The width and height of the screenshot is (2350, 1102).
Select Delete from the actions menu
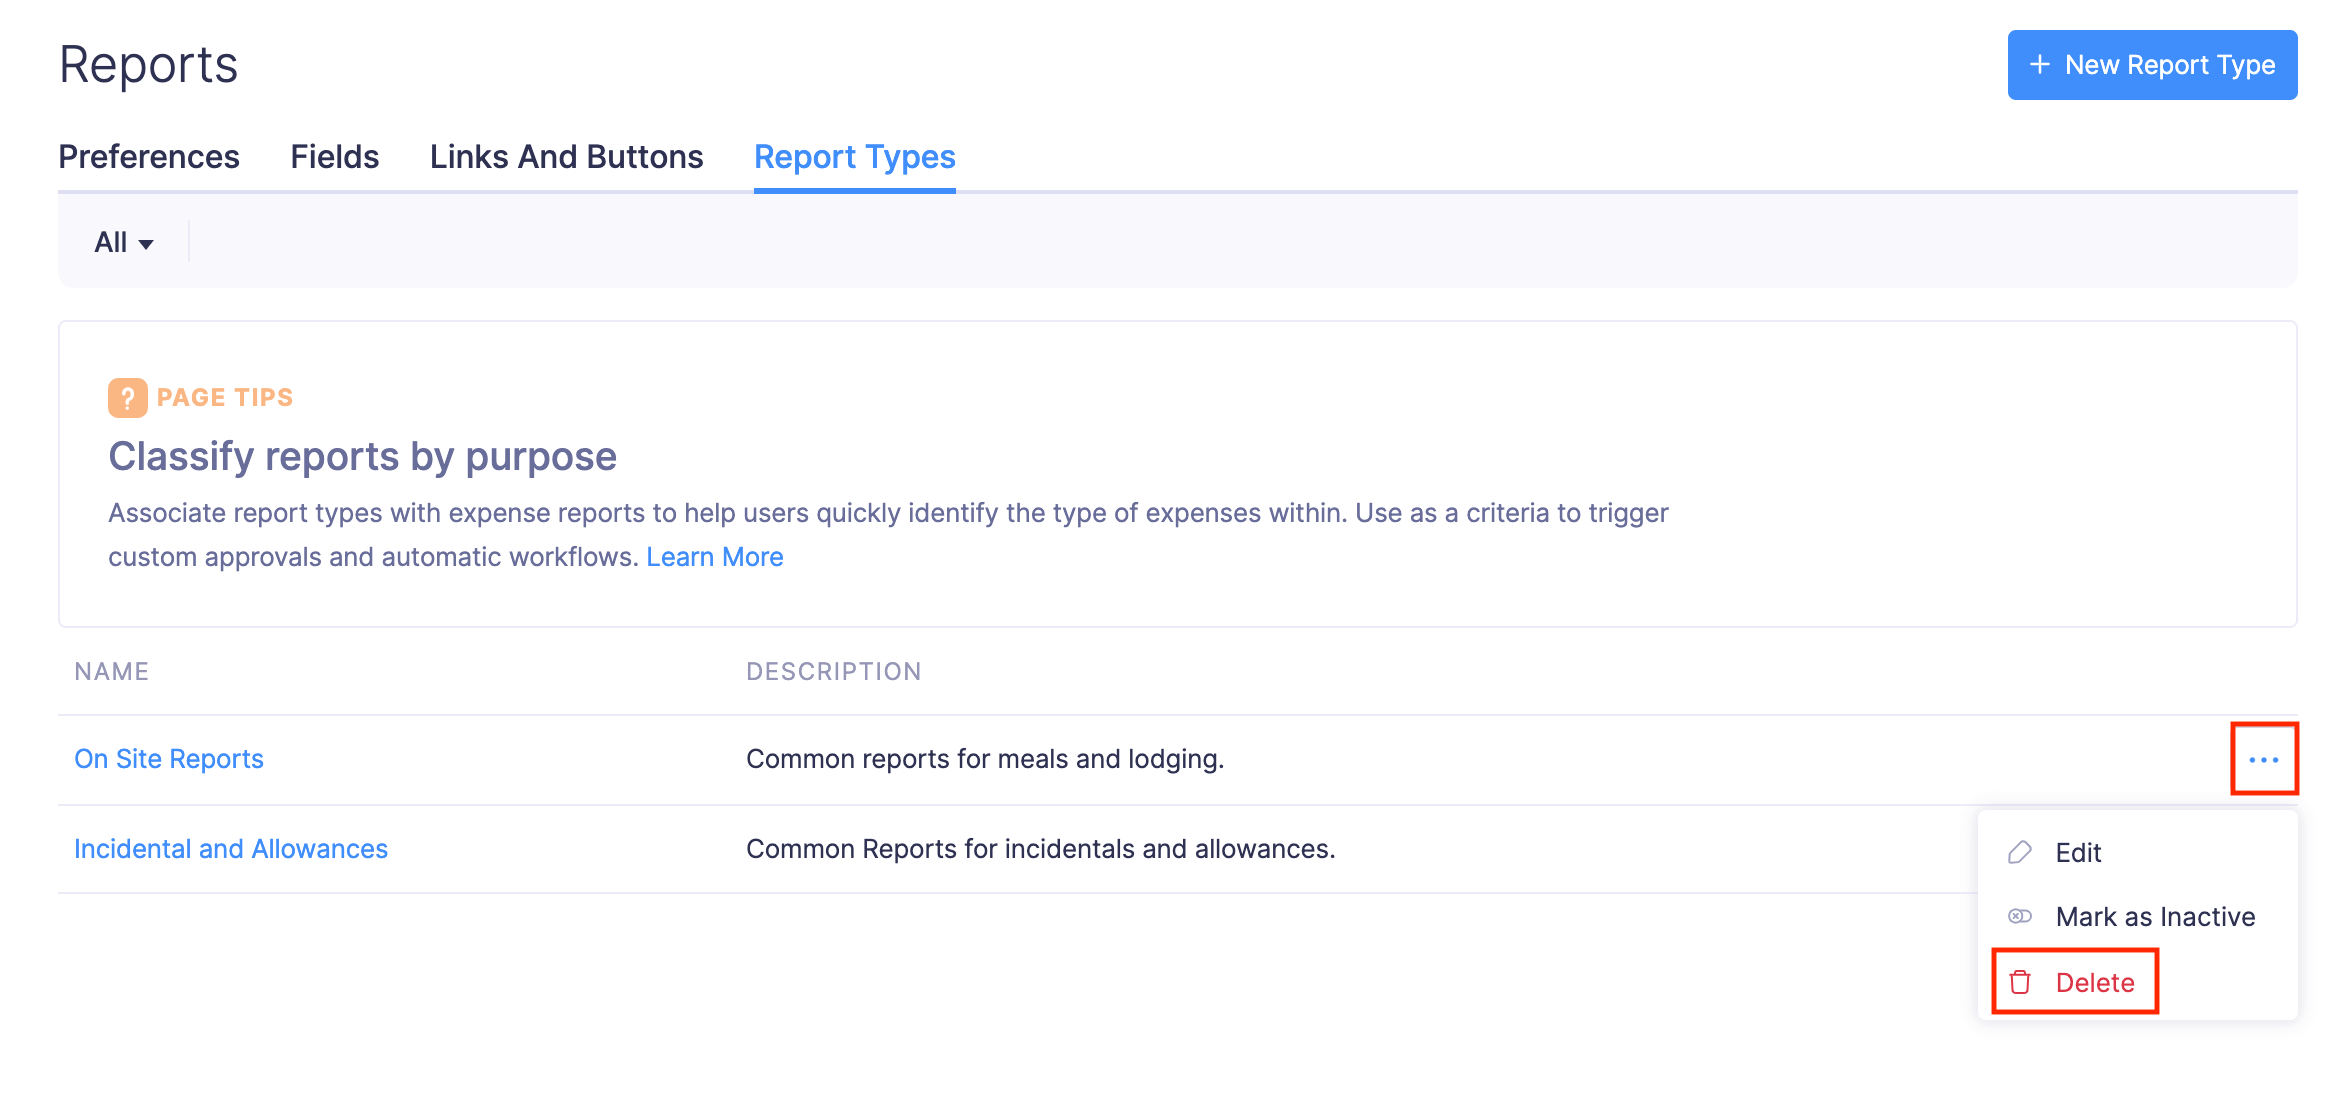click(2096, 982)
